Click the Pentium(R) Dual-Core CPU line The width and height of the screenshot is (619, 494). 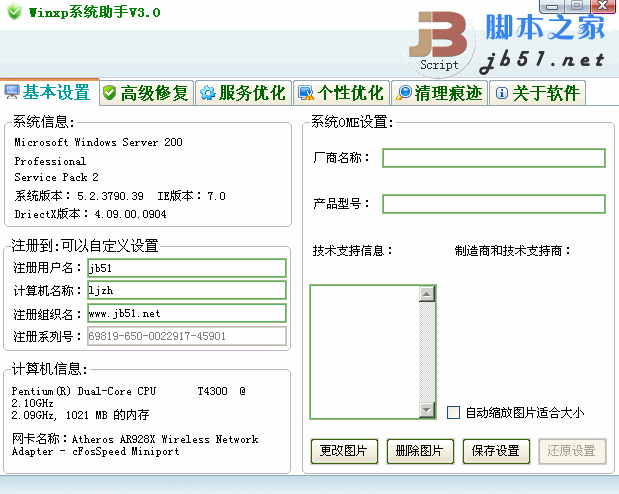(x=129, y=391)
